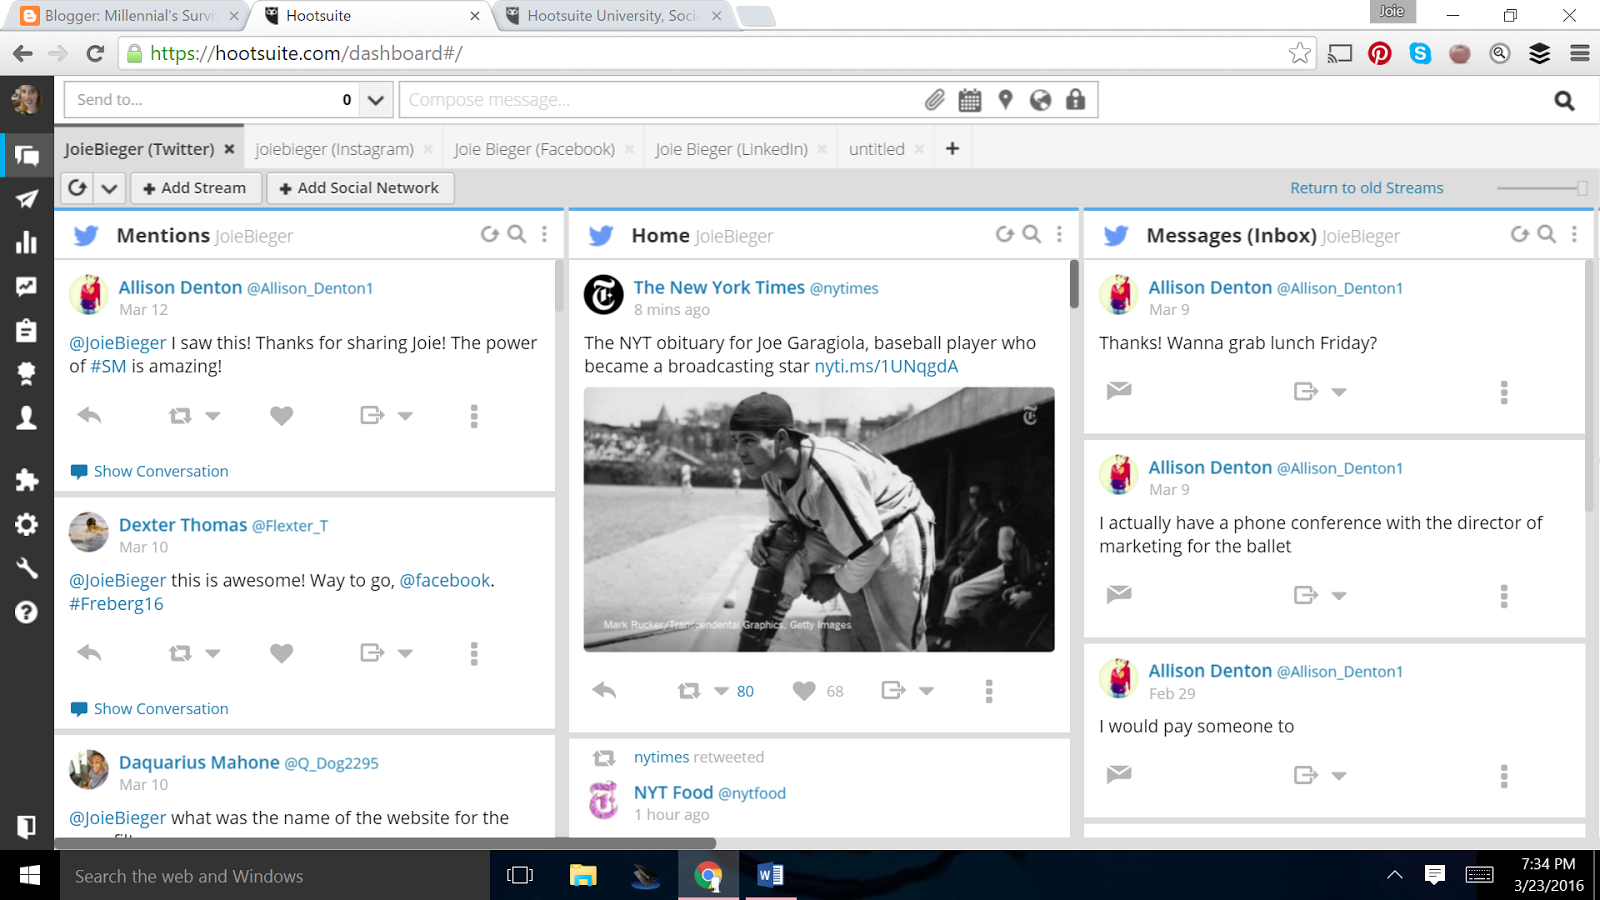Expand retweet options on Allison Denton's mention

click(213, 415)
